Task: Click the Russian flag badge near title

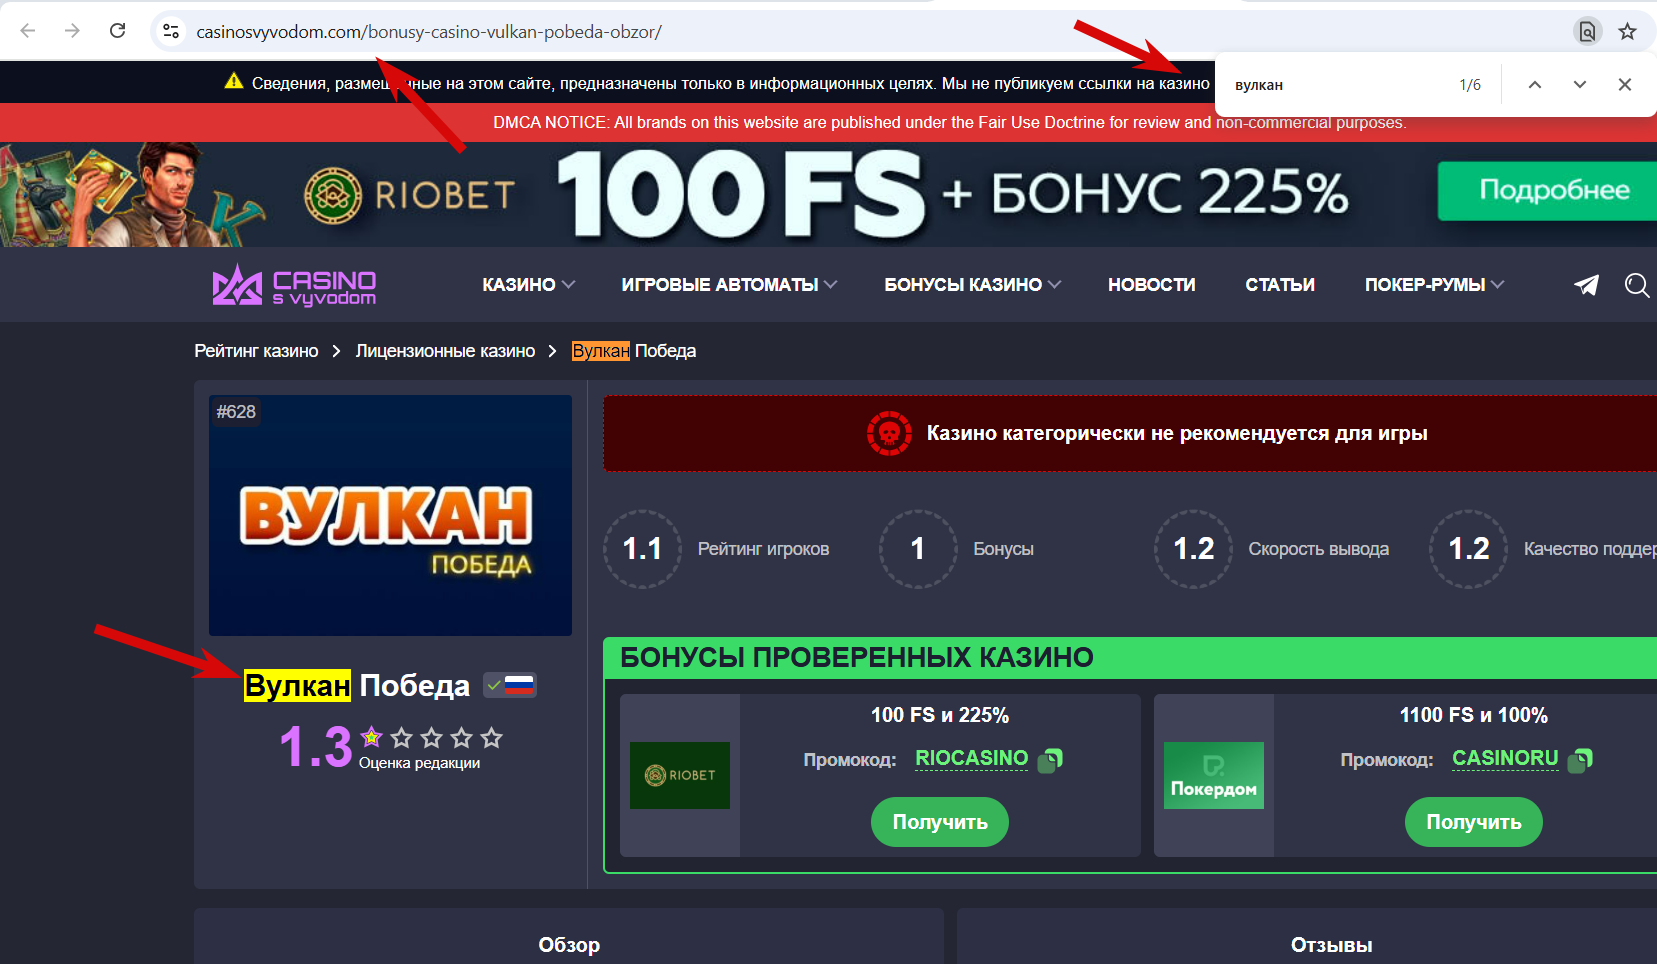Action: click(510, 685)
